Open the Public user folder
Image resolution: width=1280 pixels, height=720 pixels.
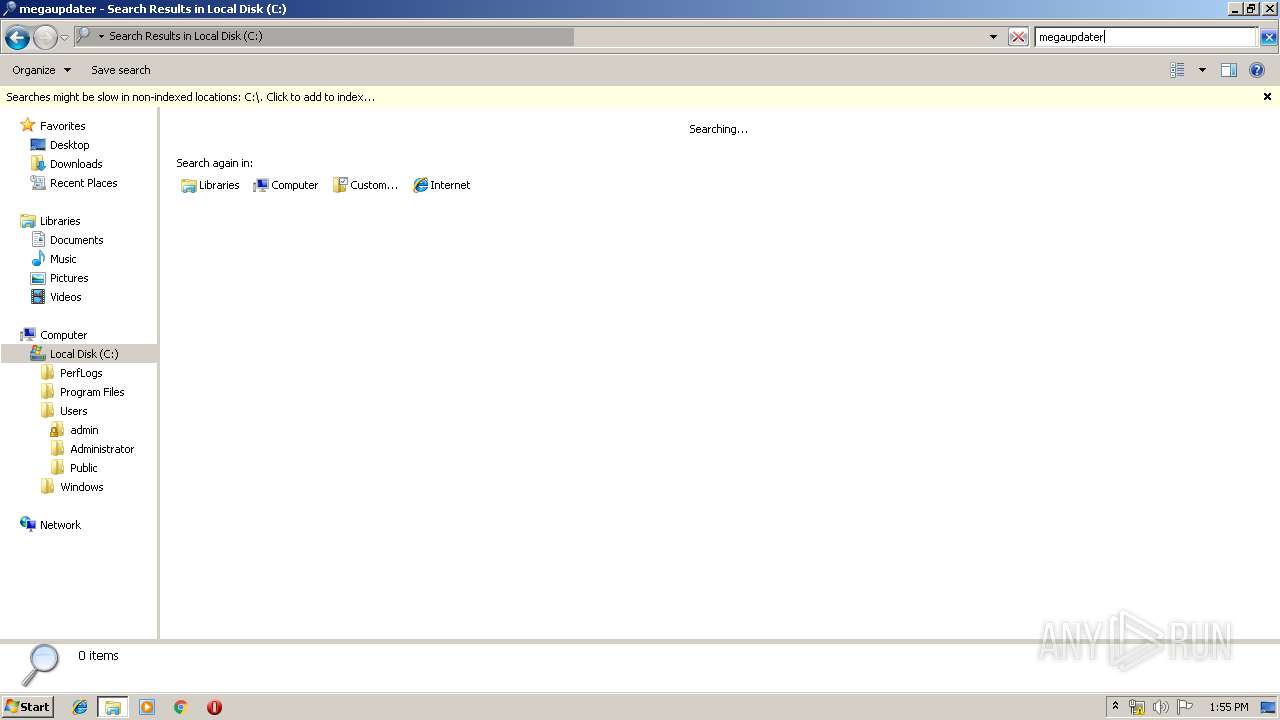point(83,468)
